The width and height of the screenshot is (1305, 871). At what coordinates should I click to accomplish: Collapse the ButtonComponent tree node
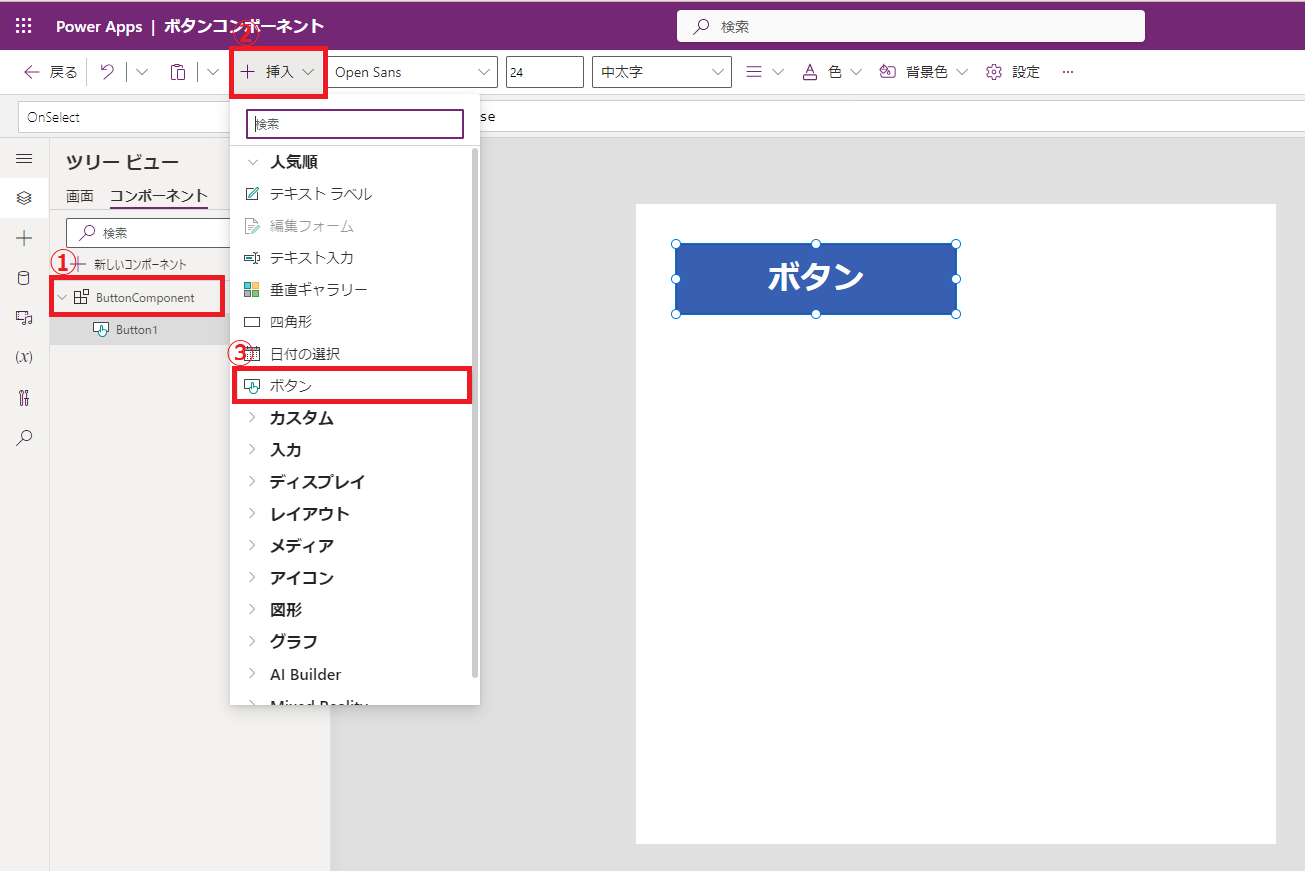(61, 297)
